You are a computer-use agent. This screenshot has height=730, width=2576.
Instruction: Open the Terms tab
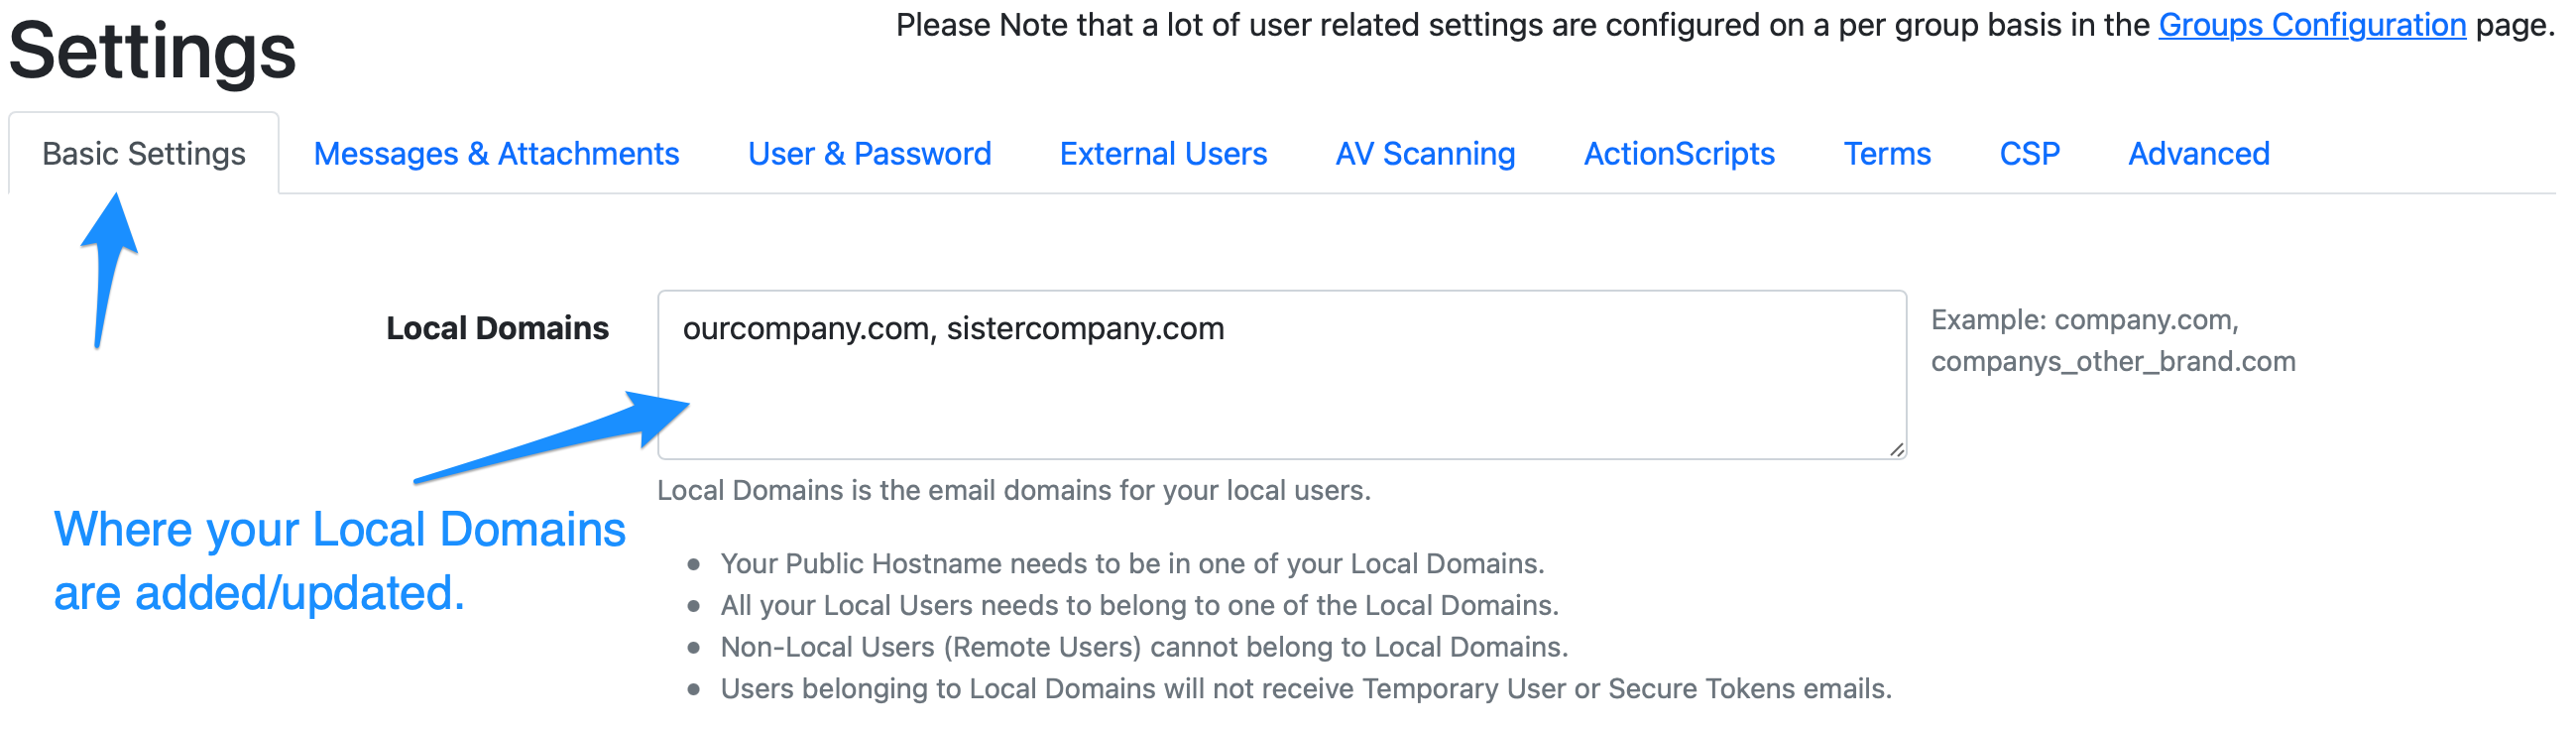point(1887,154)
